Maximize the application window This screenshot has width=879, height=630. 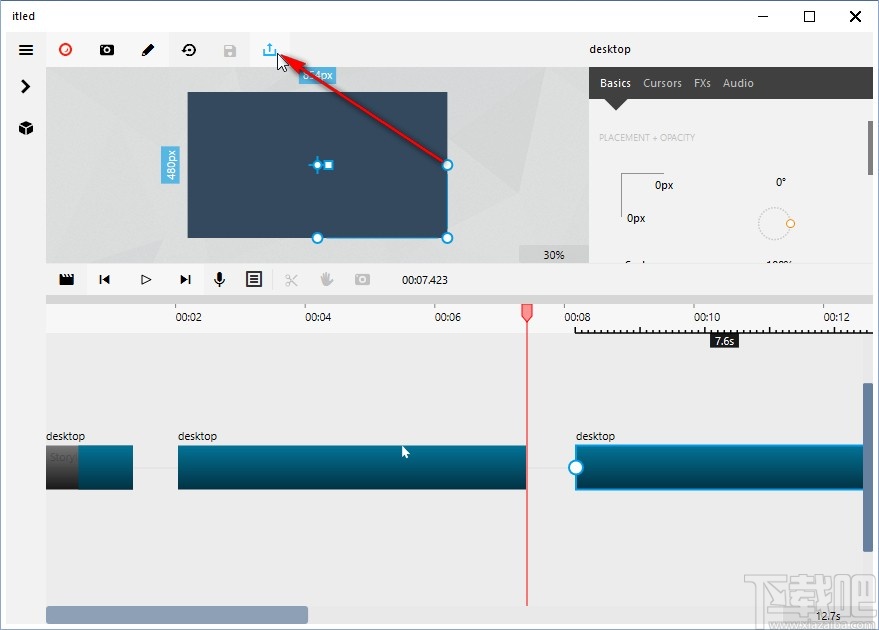809,16
